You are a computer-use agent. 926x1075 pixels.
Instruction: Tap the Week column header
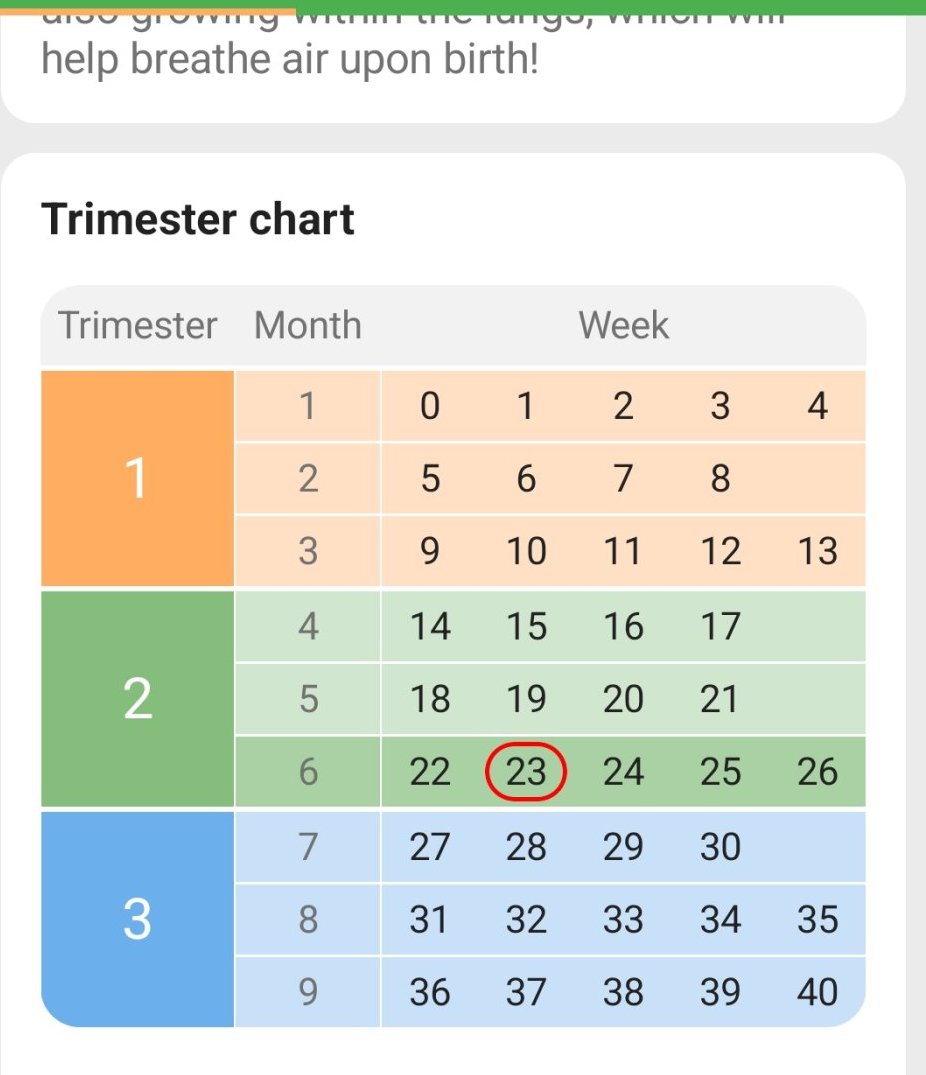[x=623, y=325]
